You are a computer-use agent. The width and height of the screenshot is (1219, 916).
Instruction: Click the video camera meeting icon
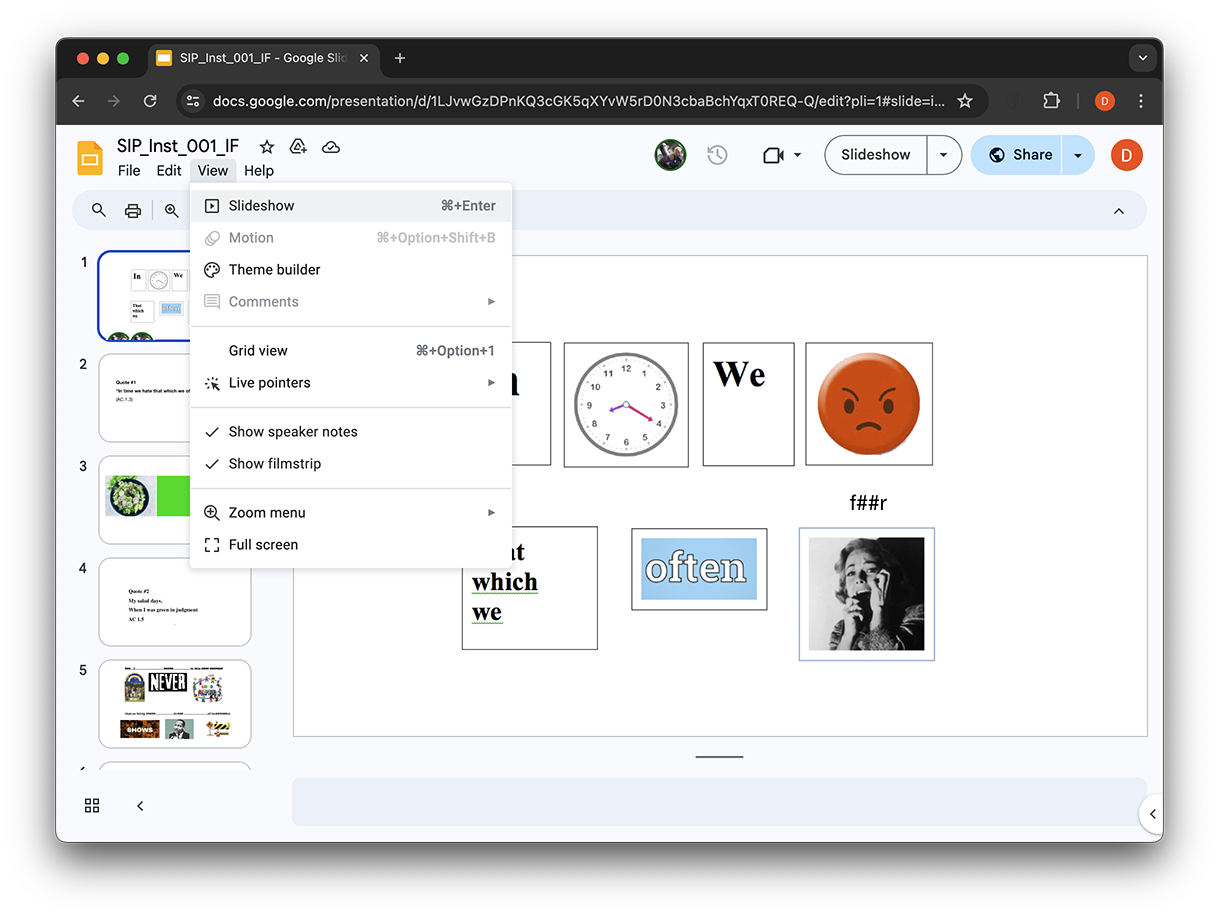coord(772,155)
